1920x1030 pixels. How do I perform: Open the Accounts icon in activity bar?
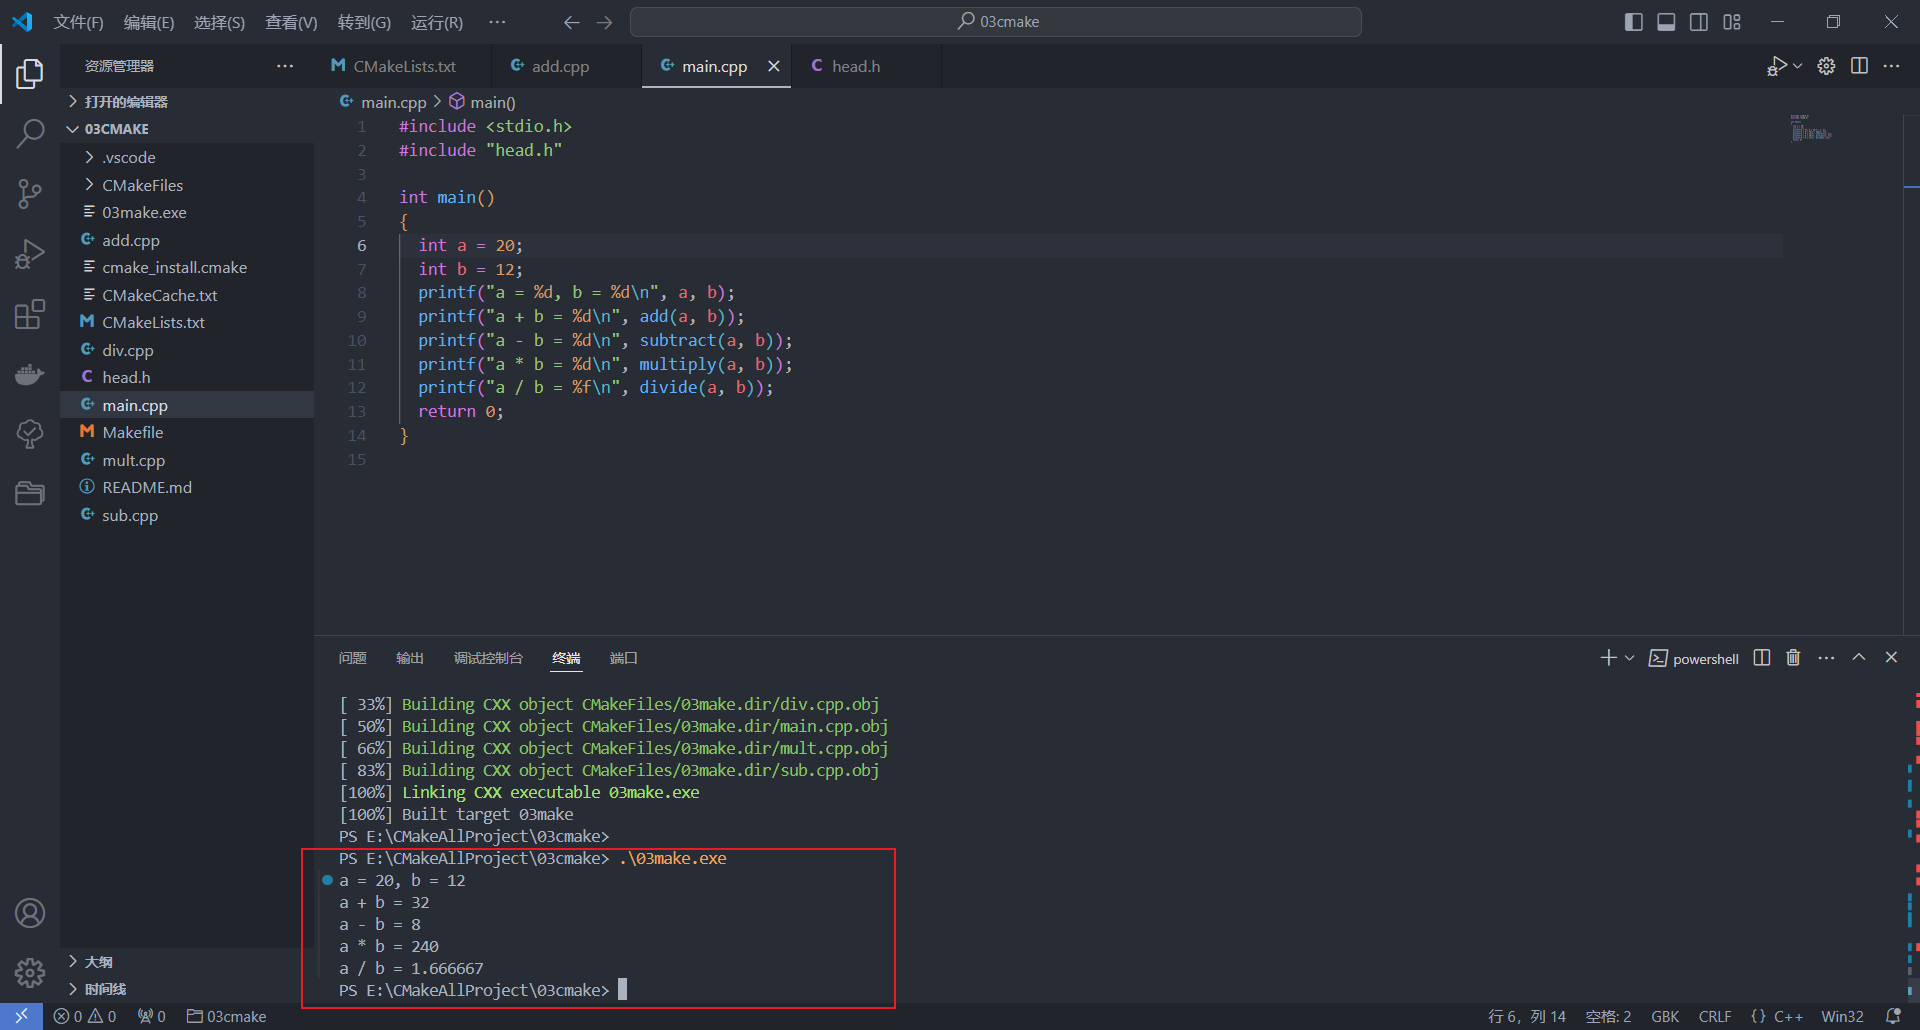click(30, 913)
